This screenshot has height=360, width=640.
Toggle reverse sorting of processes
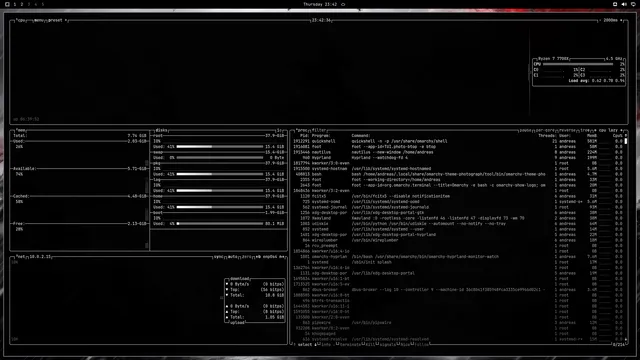tap(567, 130)
